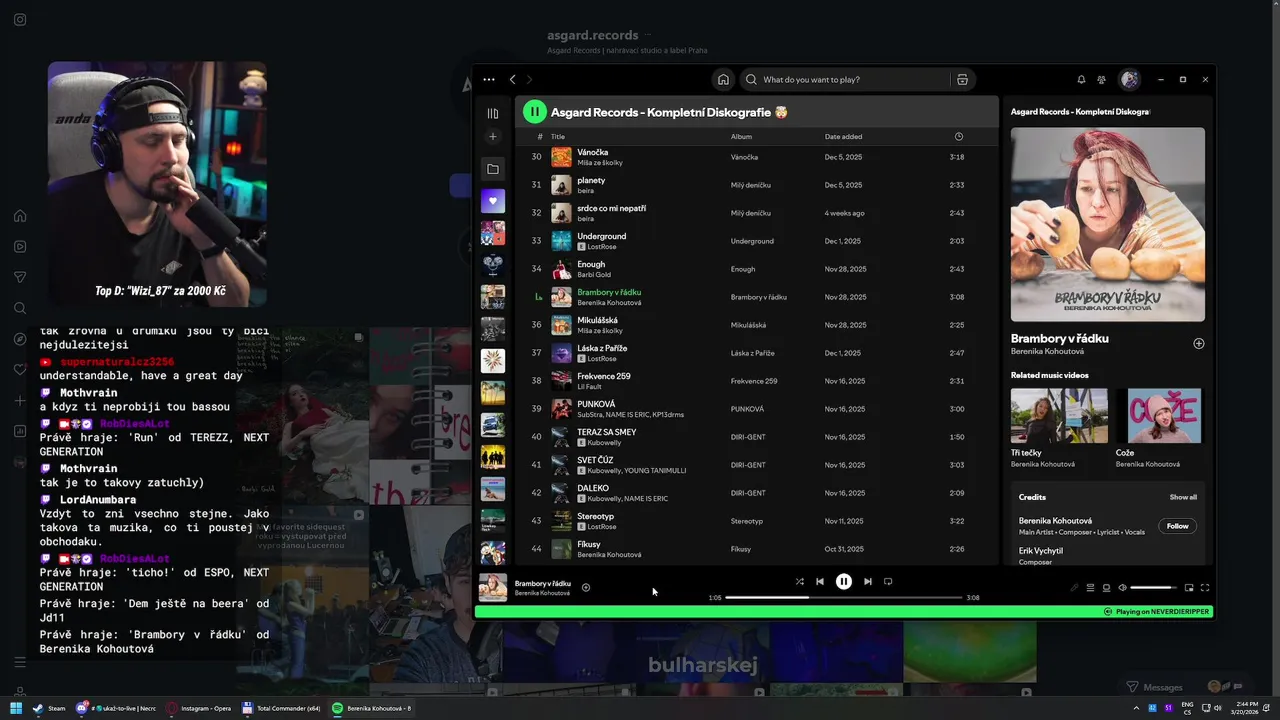Open the Windows Start button
Viewport: 1280px width, 720px height.
point(16,708)
